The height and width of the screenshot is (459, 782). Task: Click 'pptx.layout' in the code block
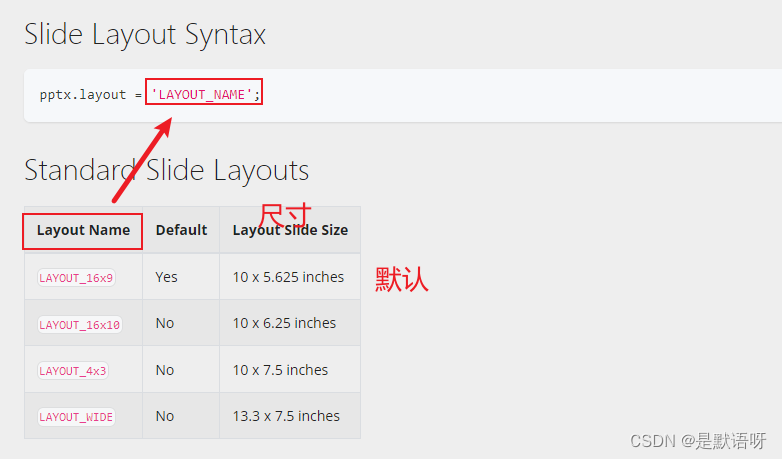point(83,95)
